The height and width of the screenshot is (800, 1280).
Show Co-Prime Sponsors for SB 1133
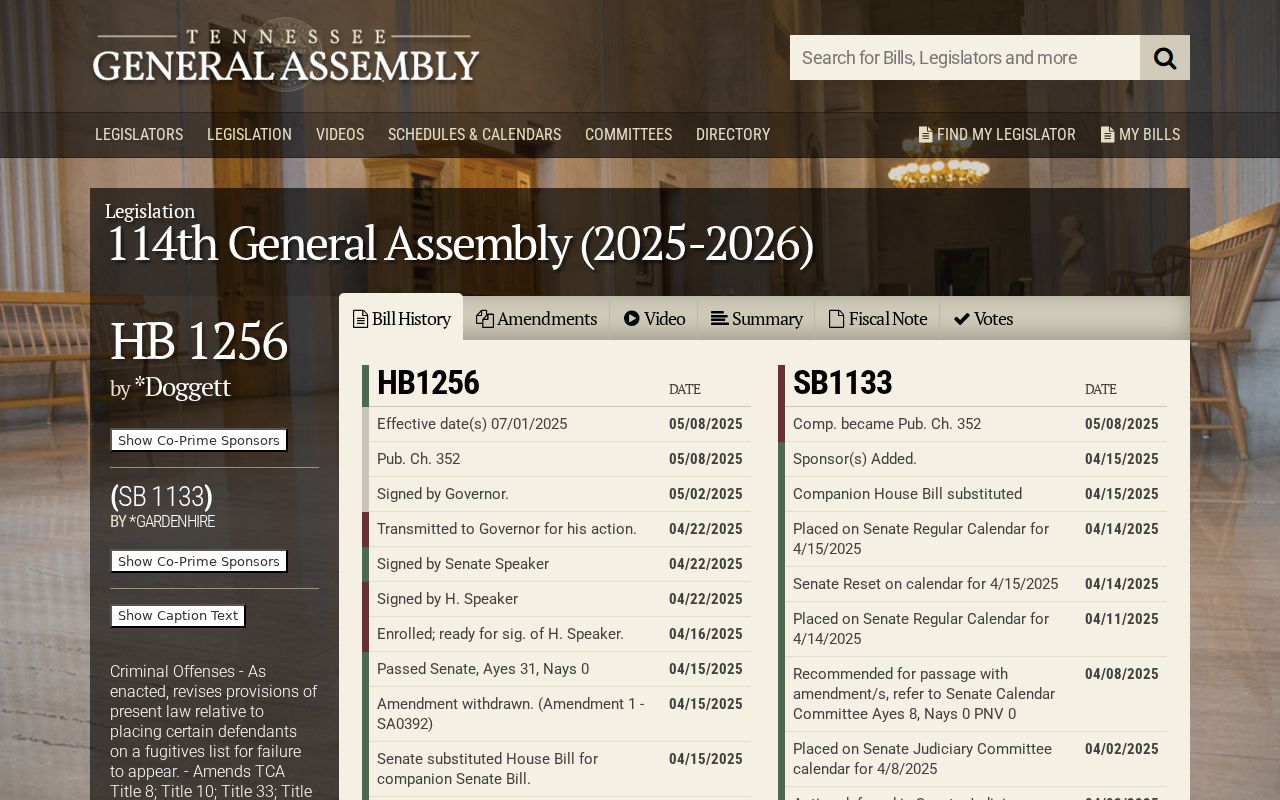tap(199, 561)
